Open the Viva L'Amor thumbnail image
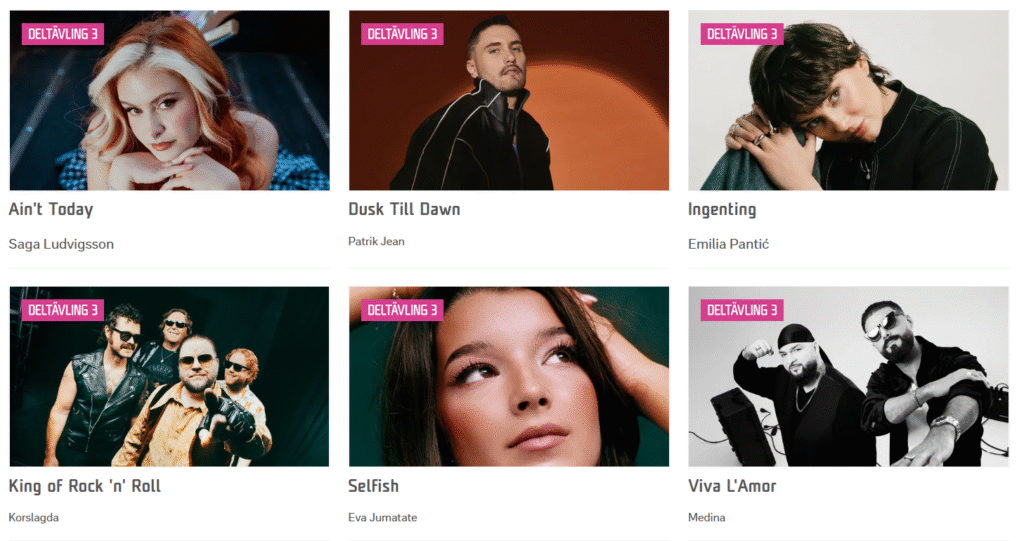The image size is (1024, 541). click(x=848, y=376)
